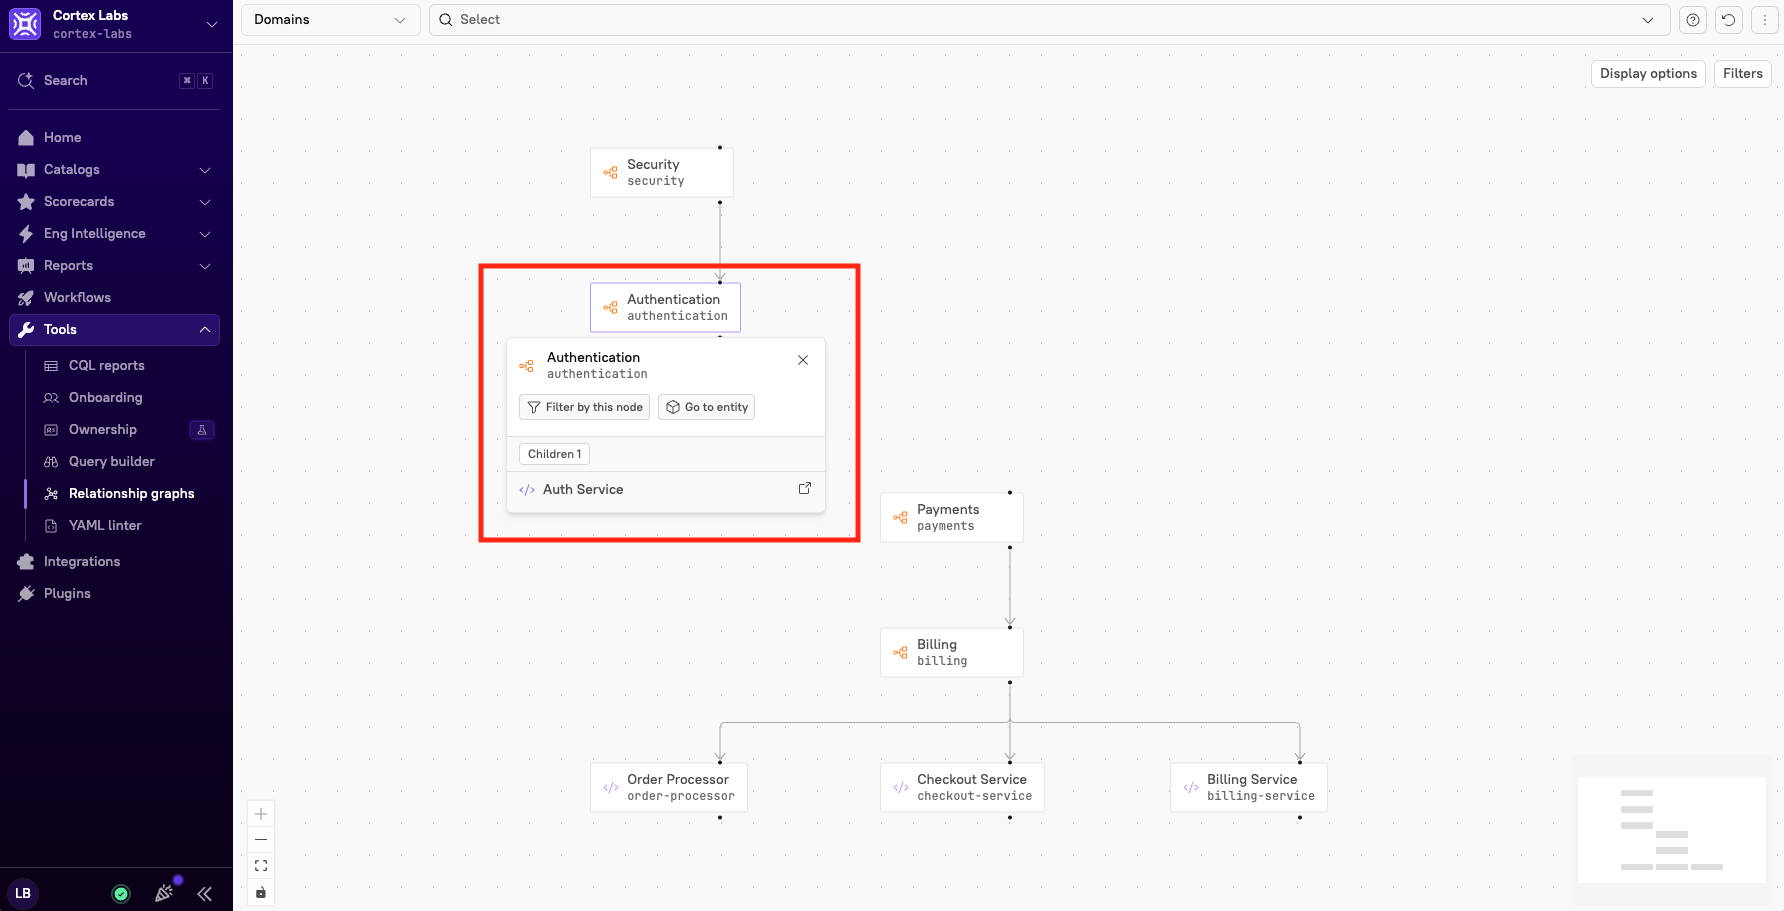Image resolution: width=1784 pixels, height=911 pixels.
Task: Open the three-dot more options menu
Action: coord(1764,20)
